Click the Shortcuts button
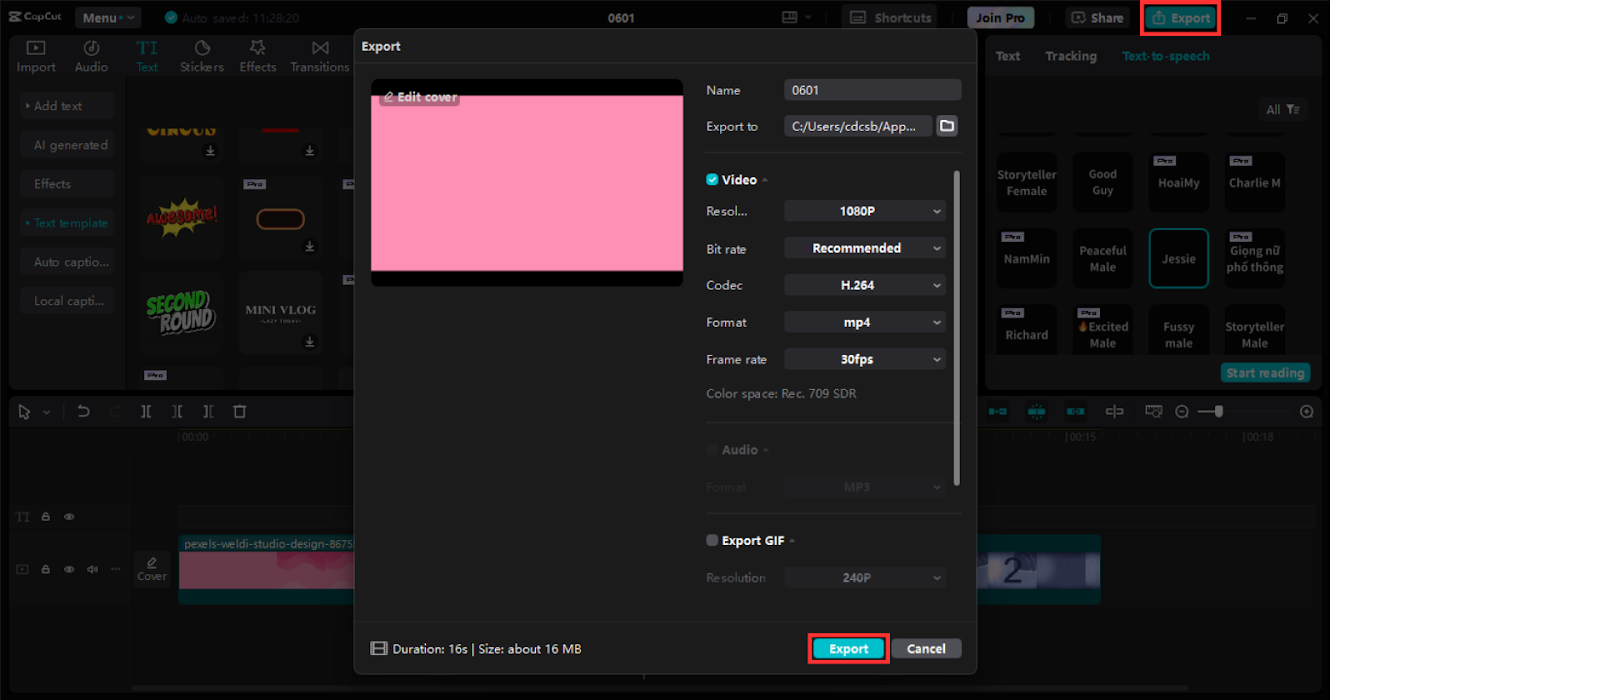The width and height of the screenshot is (1600, 700). tap(890, 18)
